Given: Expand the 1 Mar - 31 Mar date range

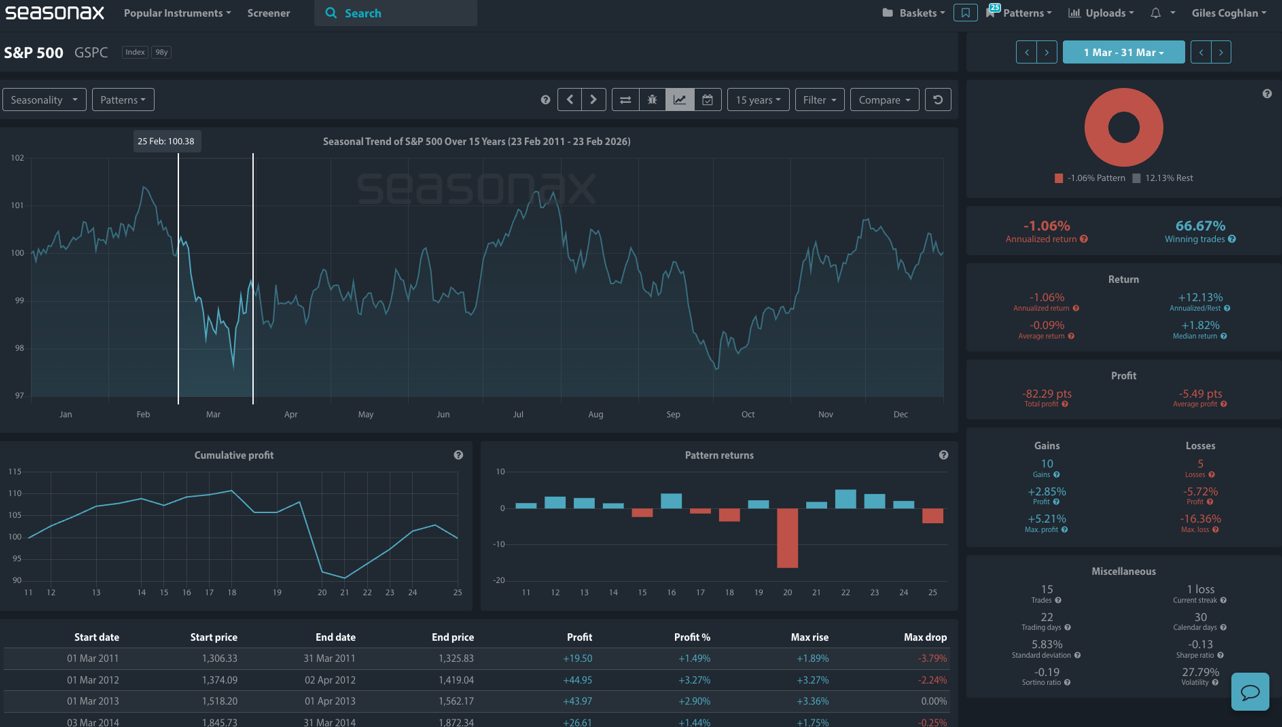Looking at the screenshot, I should [1123, 52].
